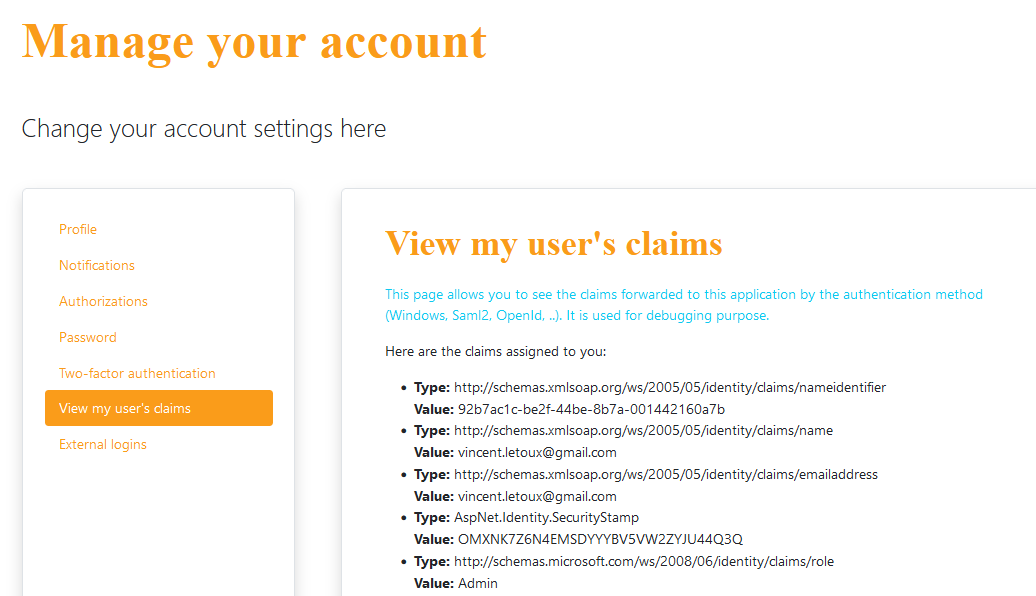1036x596 pixels.
Task: Click the name claim email value
Action: (x=537, y=453)
